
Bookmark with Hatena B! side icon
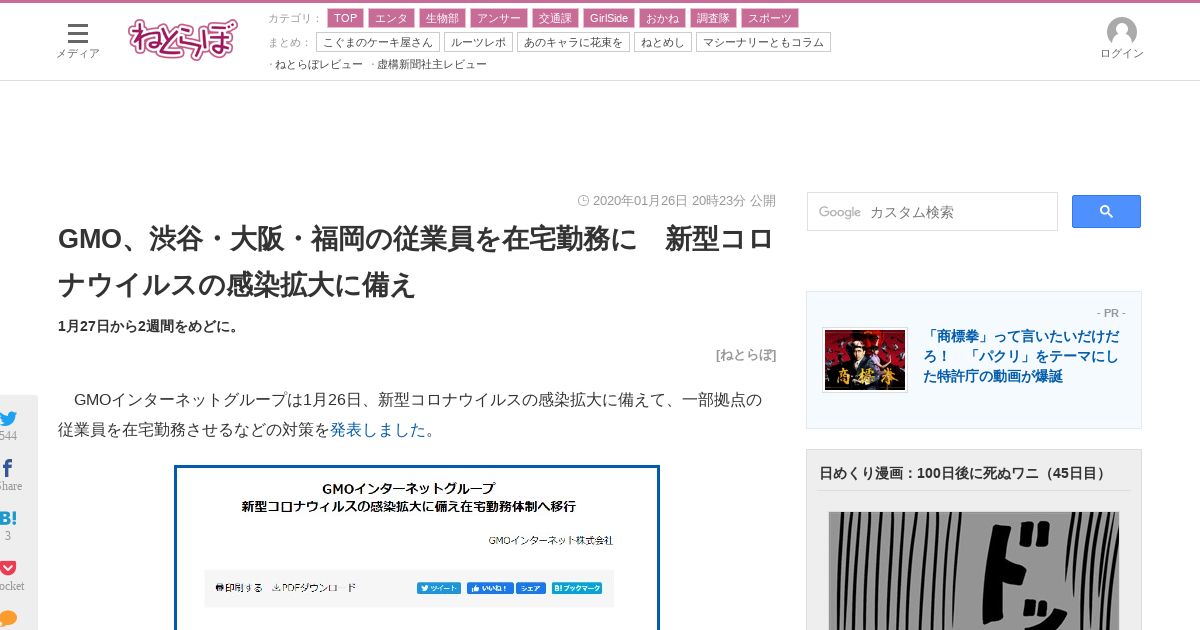(8, 518)
